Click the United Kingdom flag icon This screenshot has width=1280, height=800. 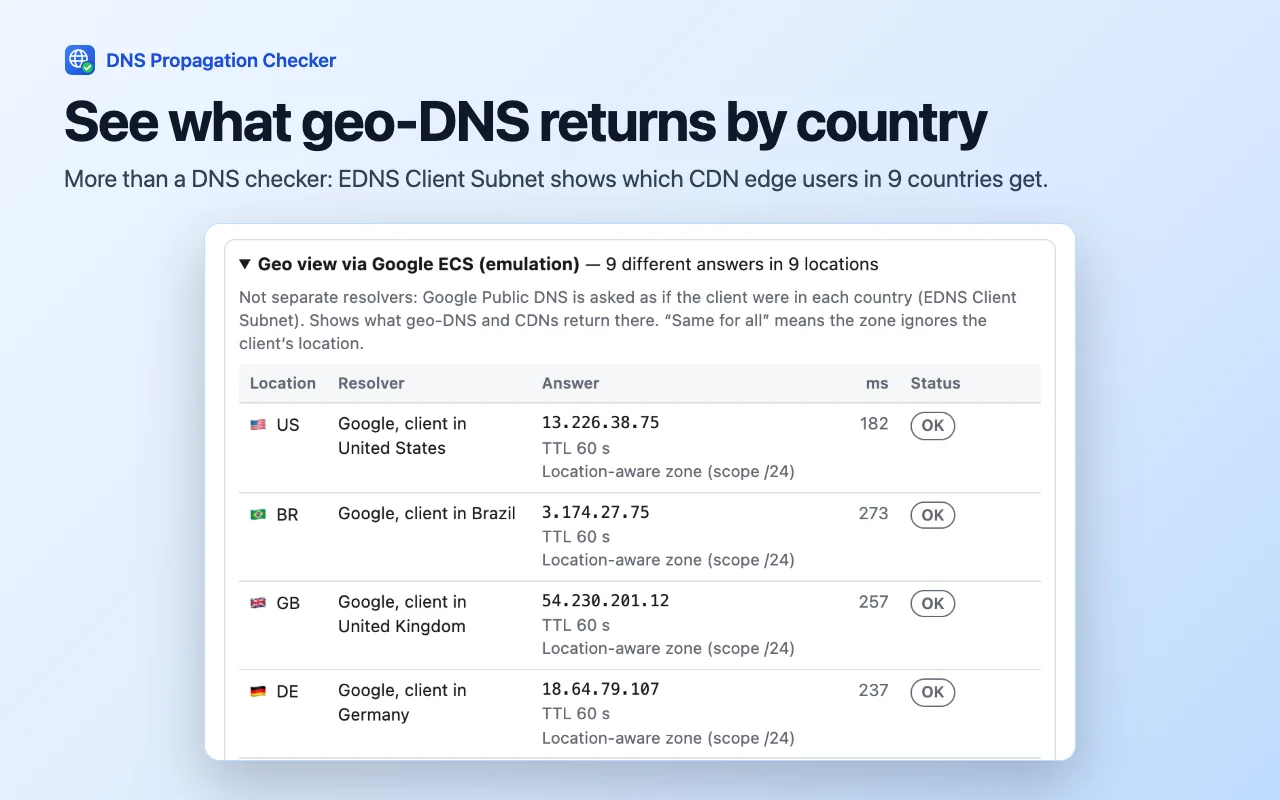tap(258, 603)
